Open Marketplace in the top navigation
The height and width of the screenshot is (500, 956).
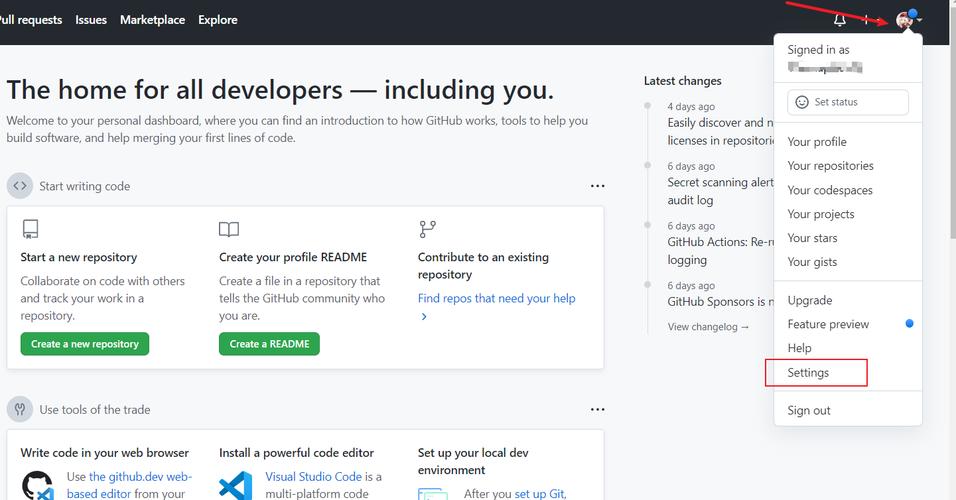tap(152, 20)
